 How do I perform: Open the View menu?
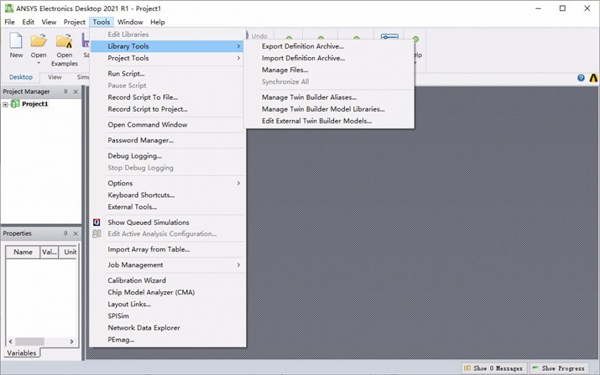pyautogui.click(x=49, y=22)
